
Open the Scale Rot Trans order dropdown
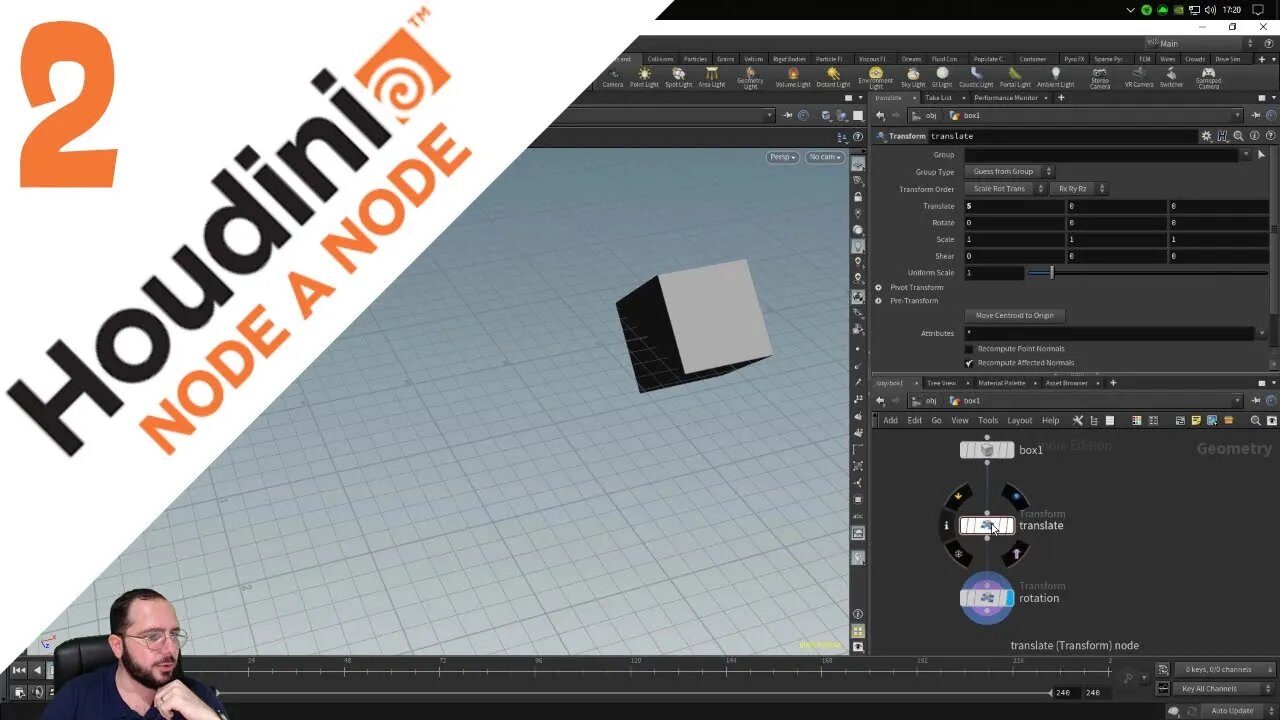(x=1005, y=189)
